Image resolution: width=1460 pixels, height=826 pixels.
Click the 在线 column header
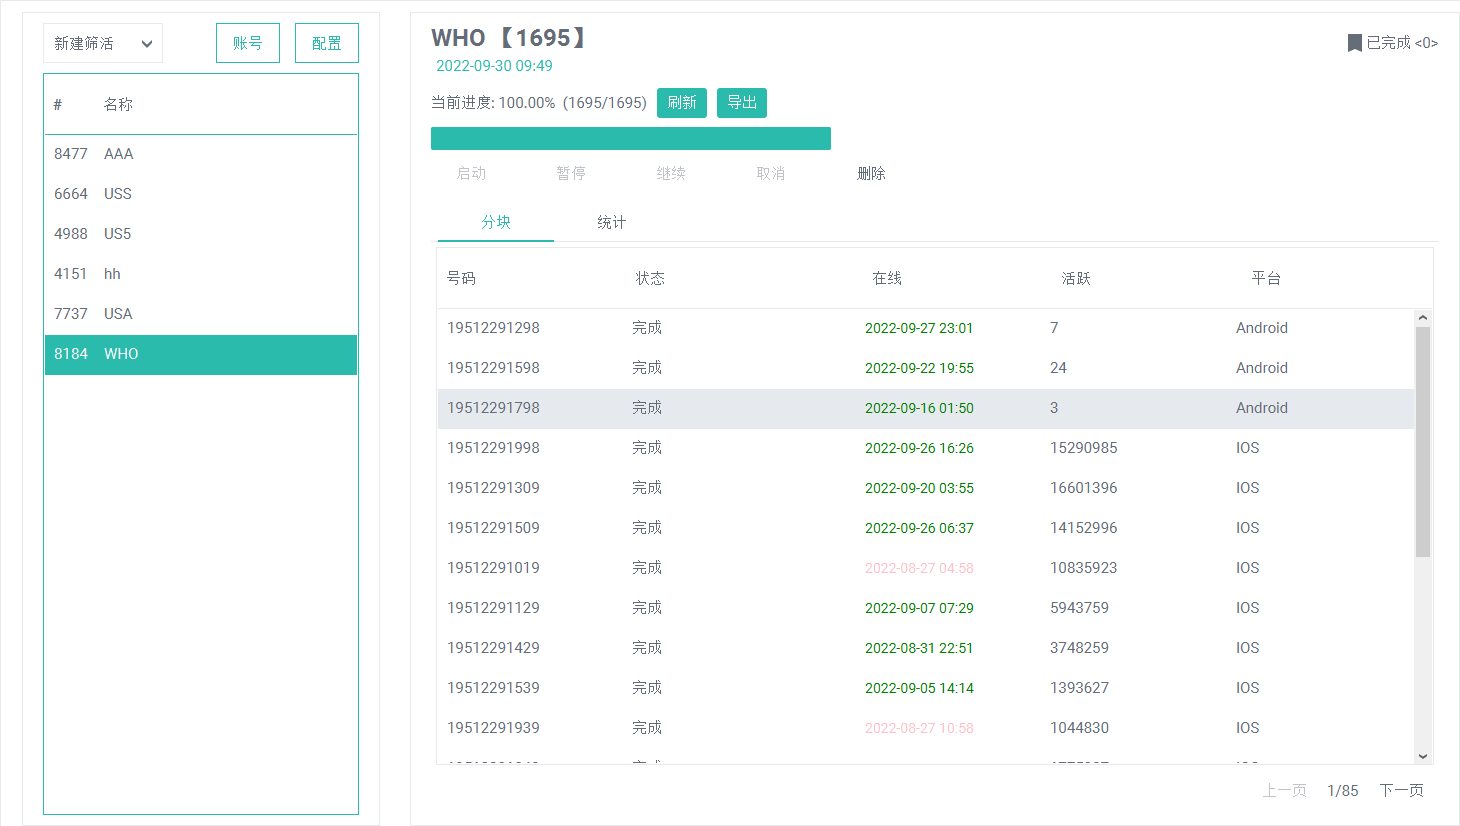point(887,278)
